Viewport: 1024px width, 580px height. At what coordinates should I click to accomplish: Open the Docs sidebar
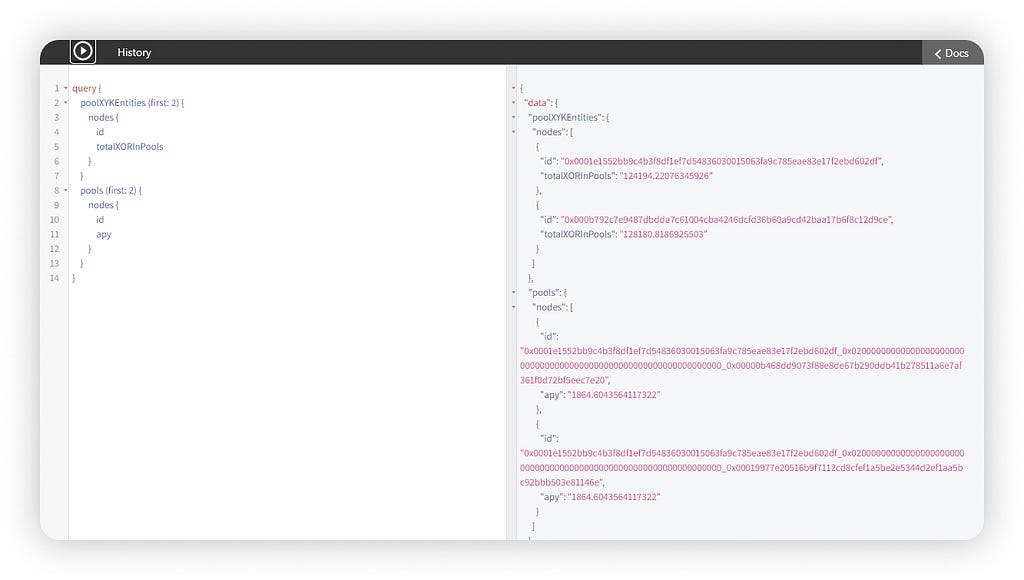952,53
